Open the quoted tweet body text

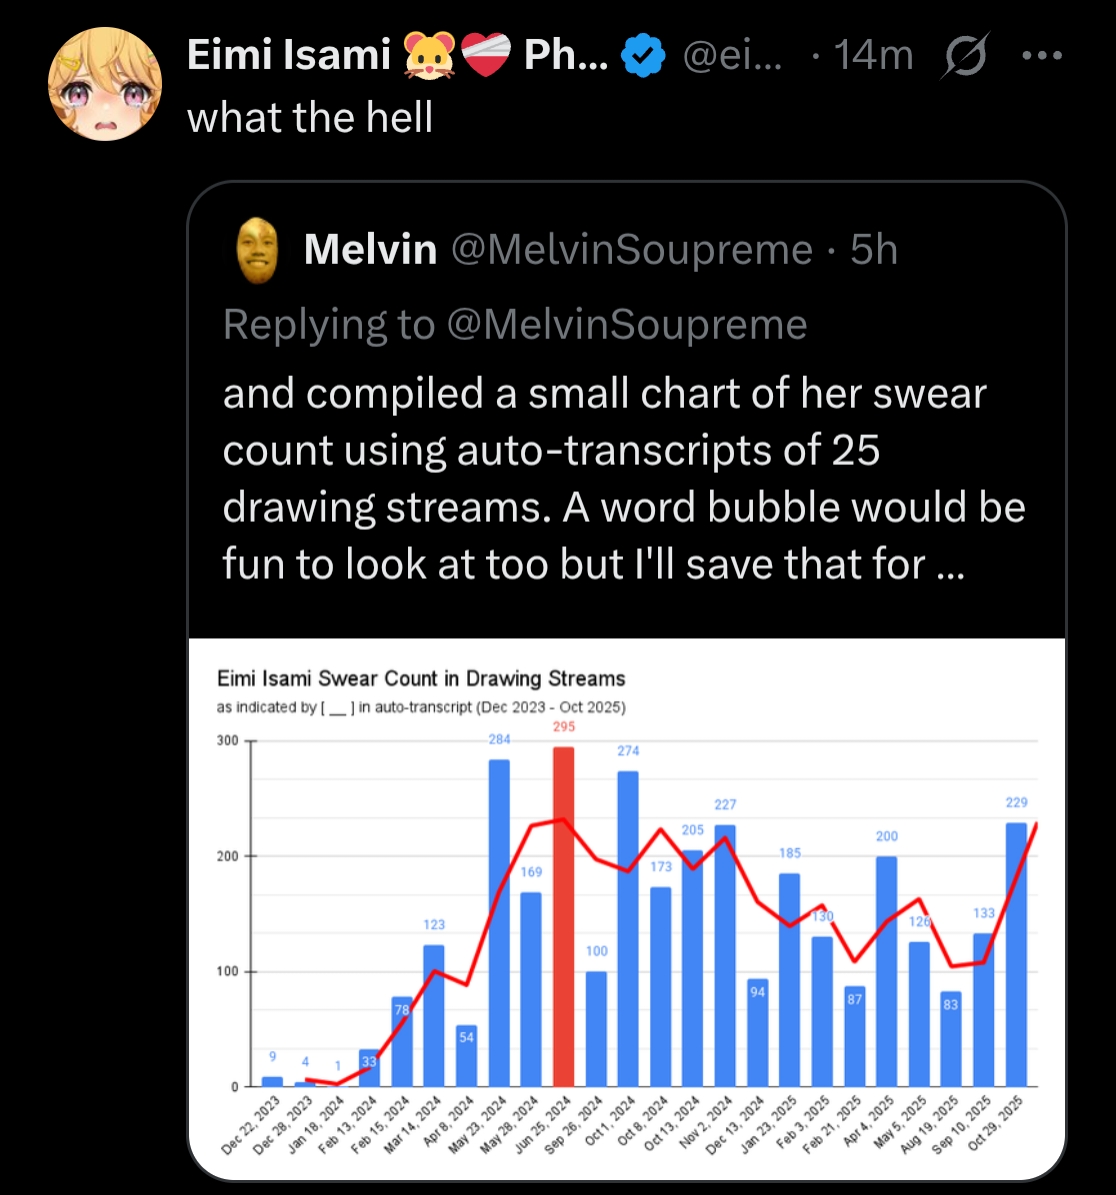[x=624, y=479]
